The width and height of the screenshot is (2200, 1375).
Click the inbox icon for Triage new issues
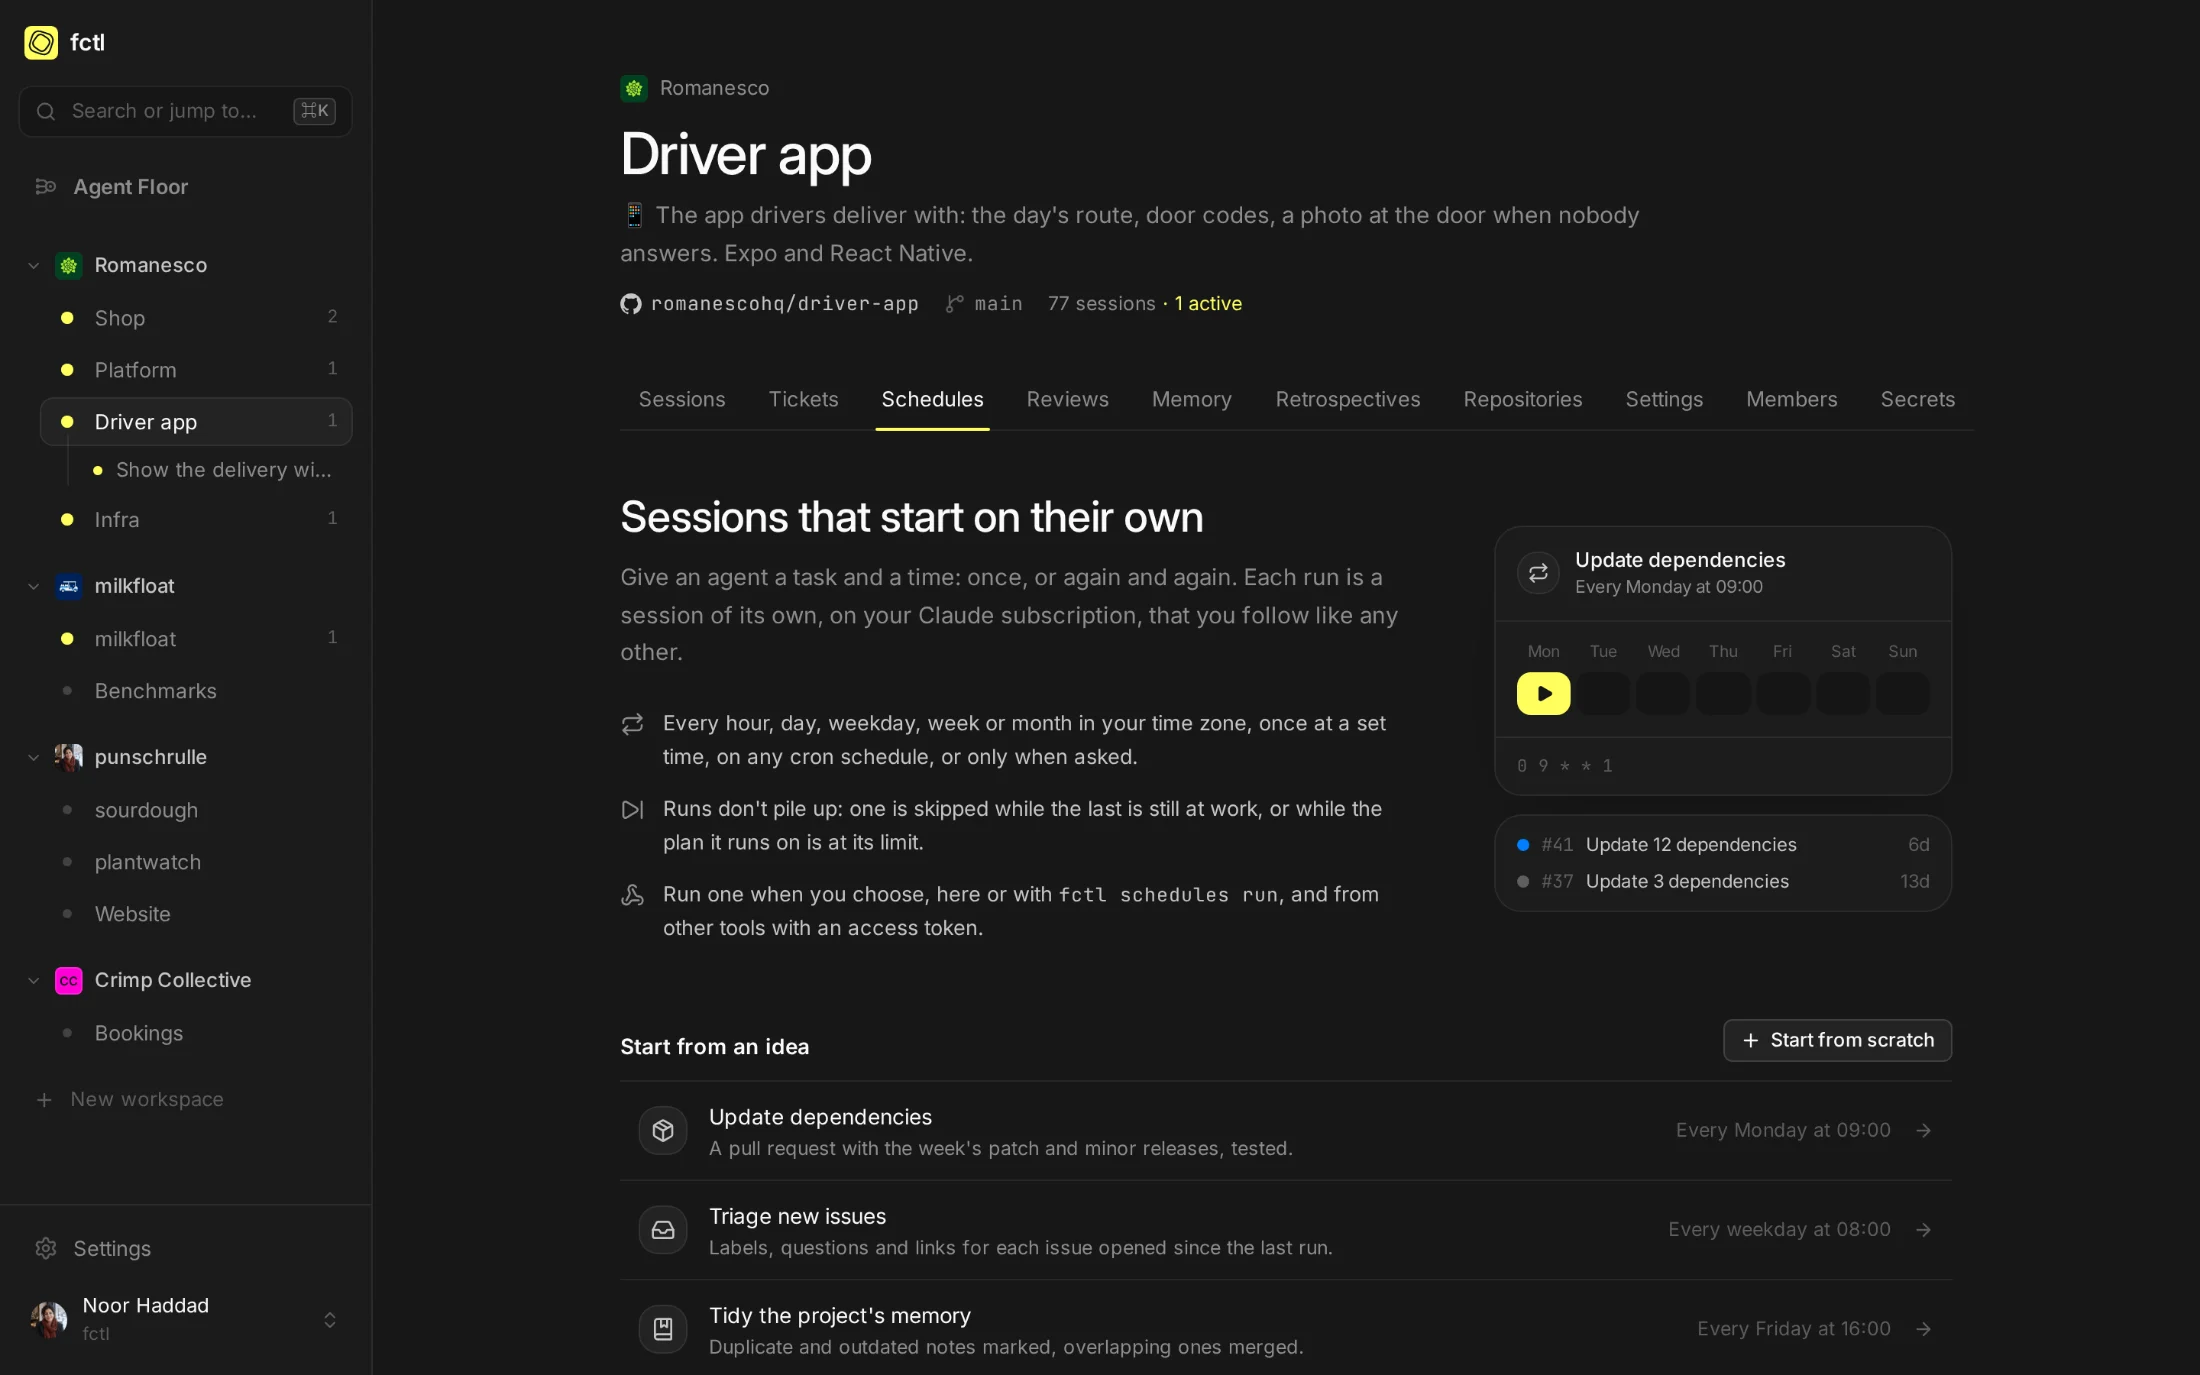663,1230
